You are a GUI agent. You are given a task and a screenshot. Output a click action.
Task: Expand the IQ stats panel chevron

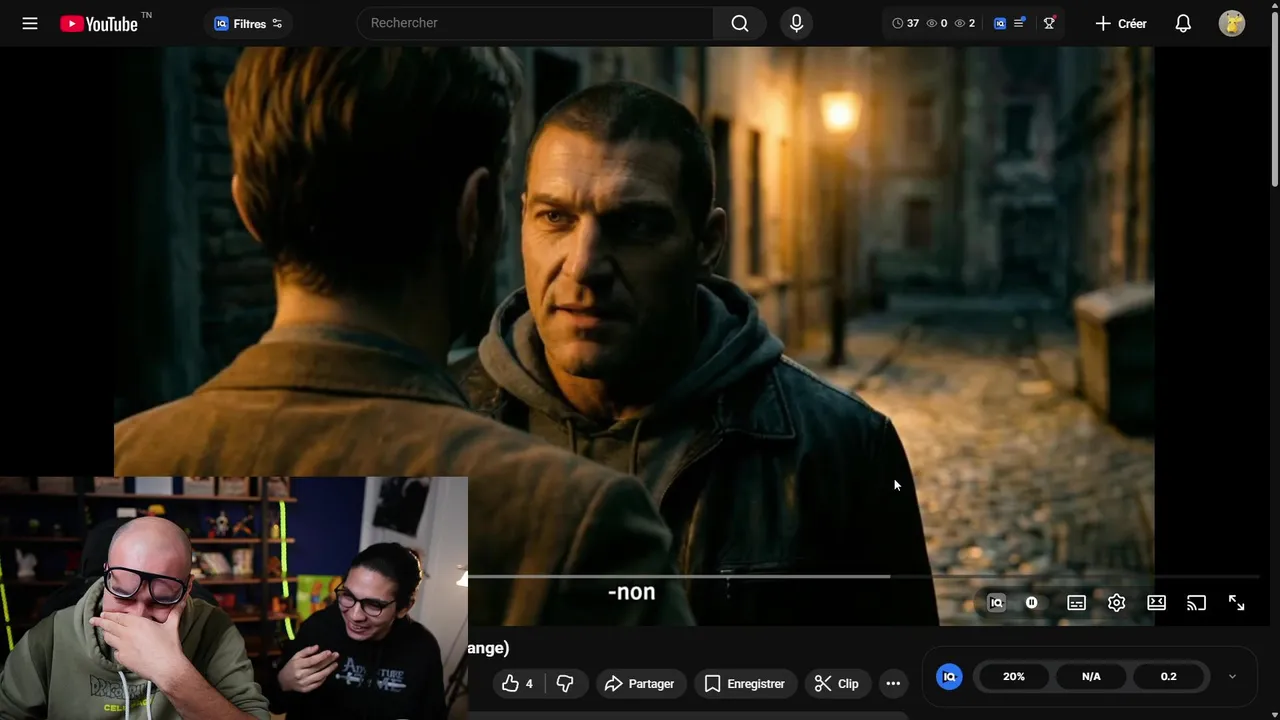pyautogui.click(x=1232, y=677)
